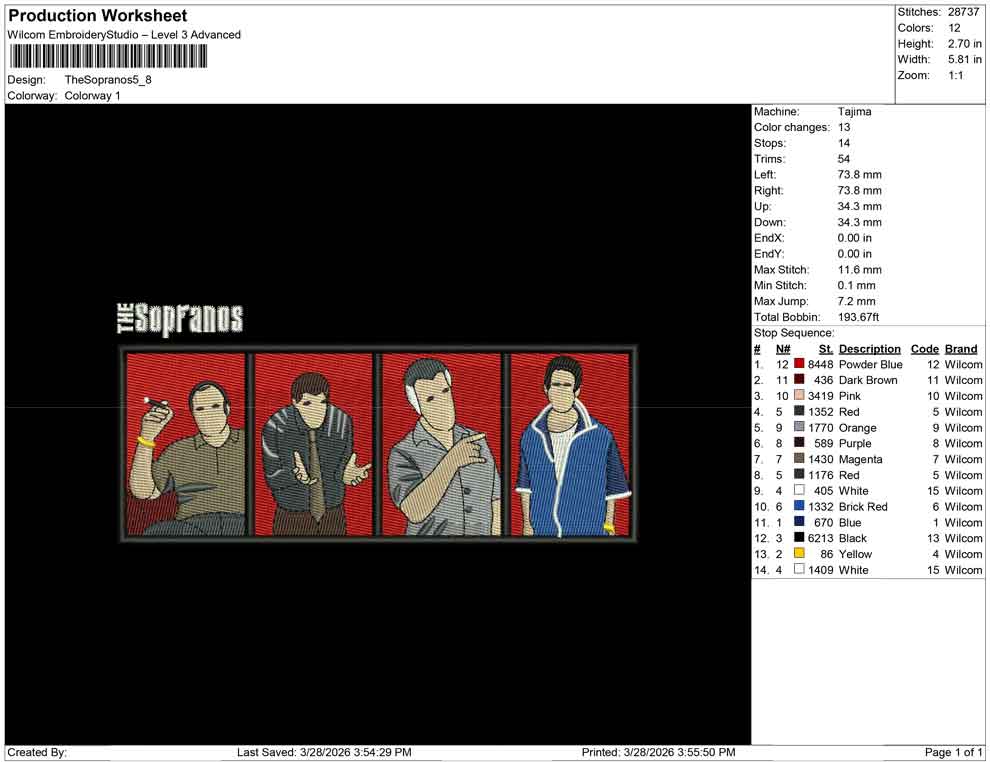Click the stitch count 3419
This screenshot has height=762, width=990.
821,396
